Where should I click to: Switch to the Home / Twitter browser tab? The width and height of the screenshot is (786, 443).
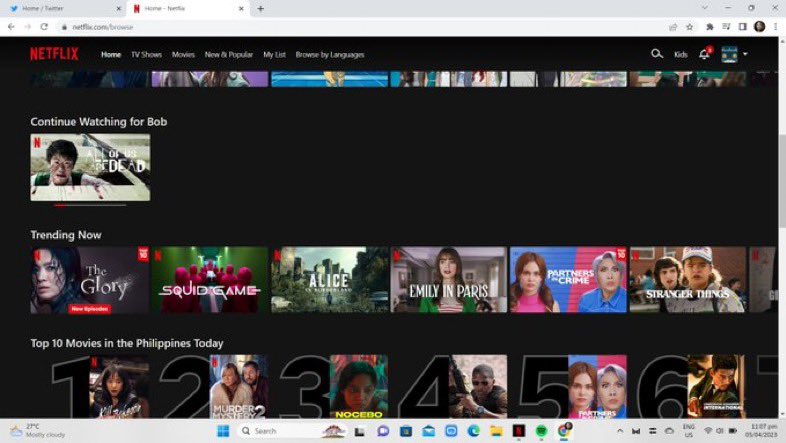63,9
